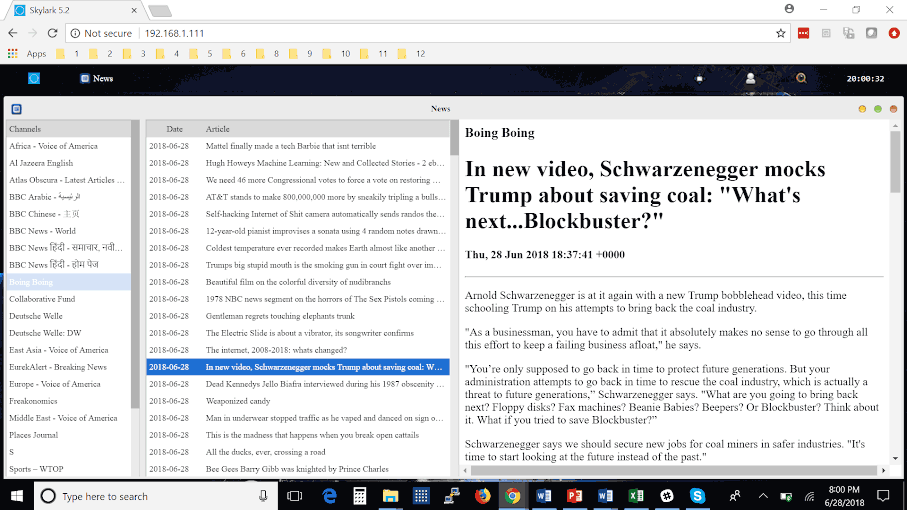The image size is (907, 510).
Task: Open Bee Gees Barry Gibb knighted article
Action: (x=298, y=469)
